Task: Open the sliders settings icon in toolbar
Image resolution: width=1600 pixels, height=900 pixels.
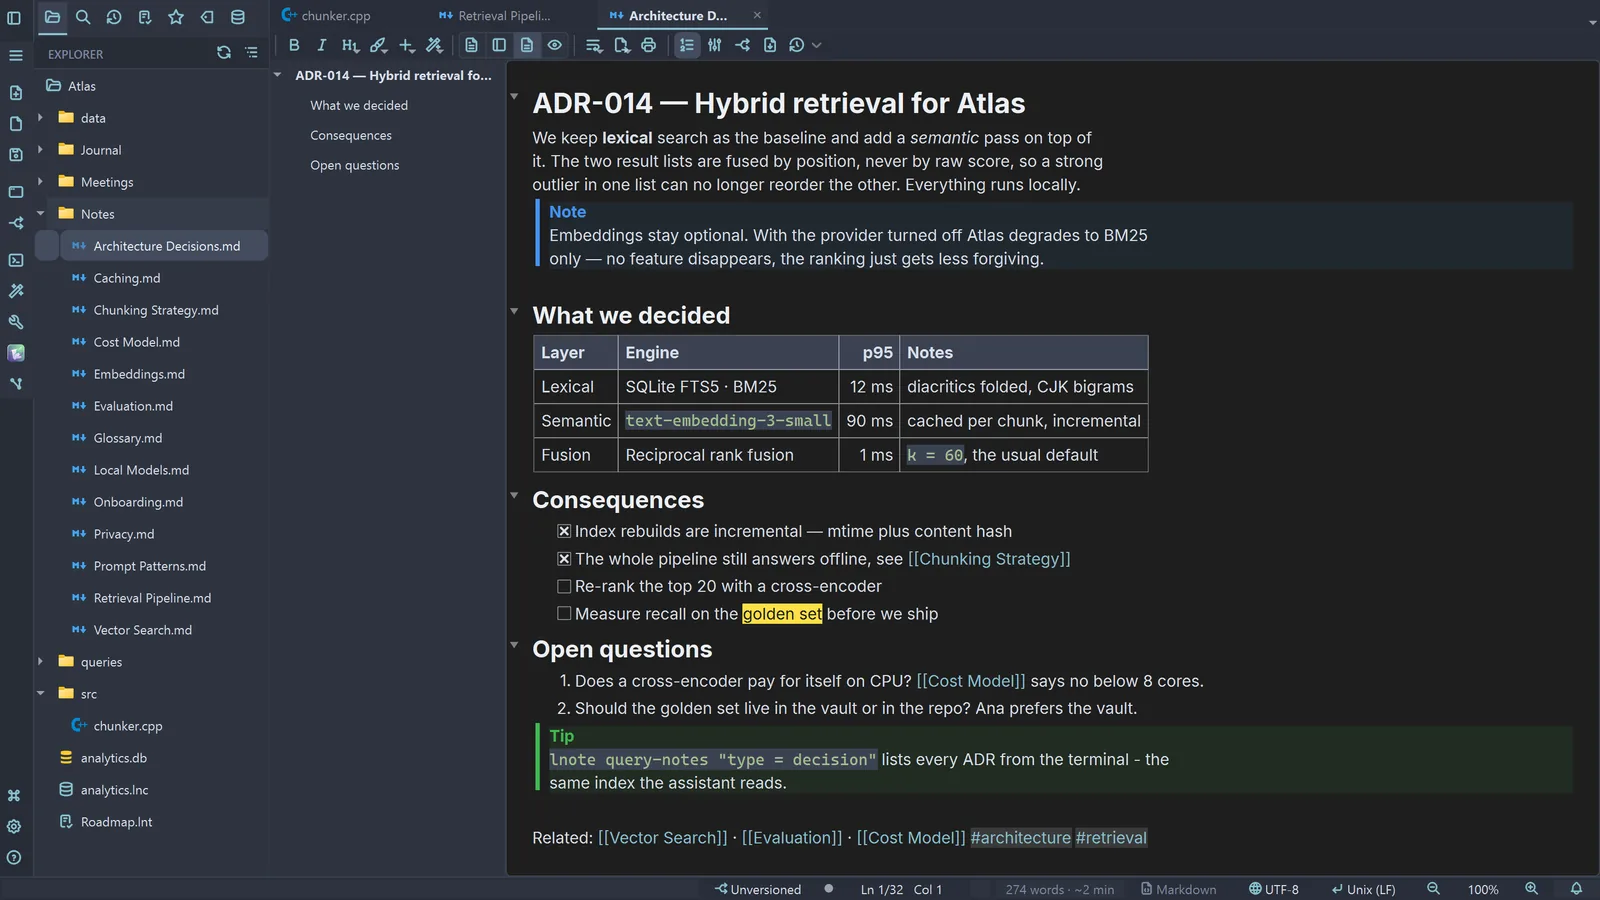Action: click(x=714, y=45)
